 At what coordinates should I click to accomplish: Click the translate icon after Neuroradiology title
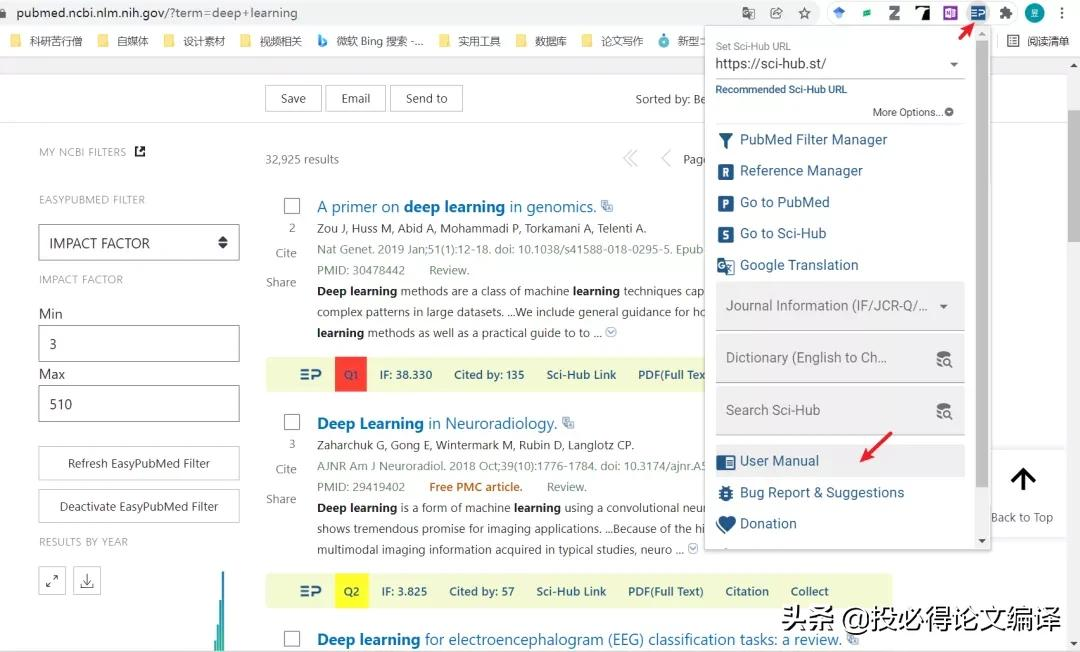click(568, 422)
